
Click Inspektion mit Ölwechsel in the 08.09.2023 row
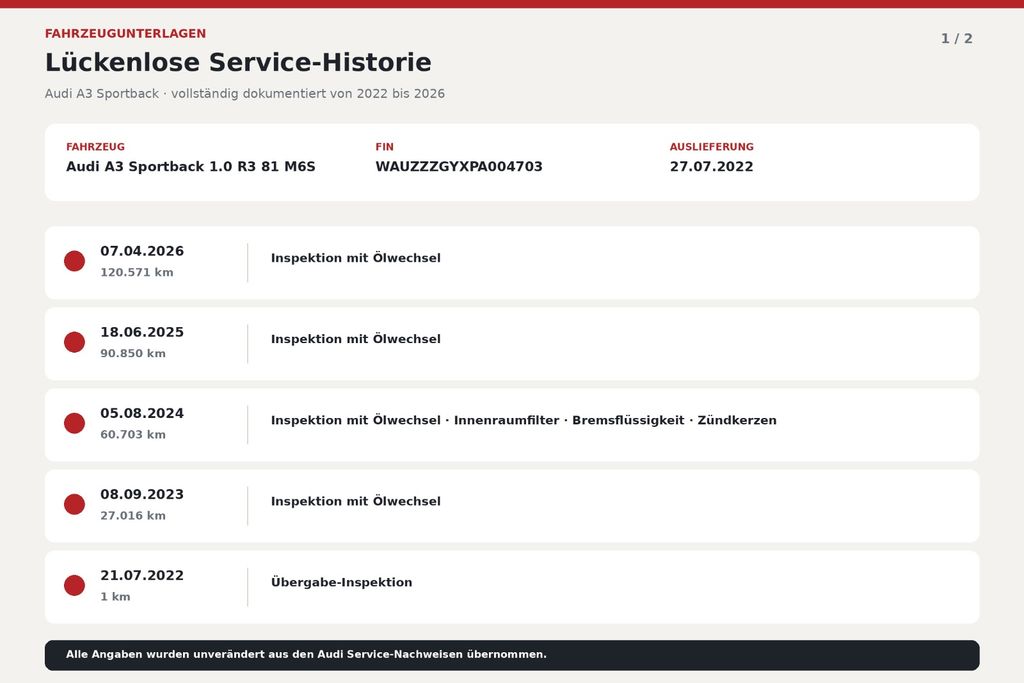(356, 501)
